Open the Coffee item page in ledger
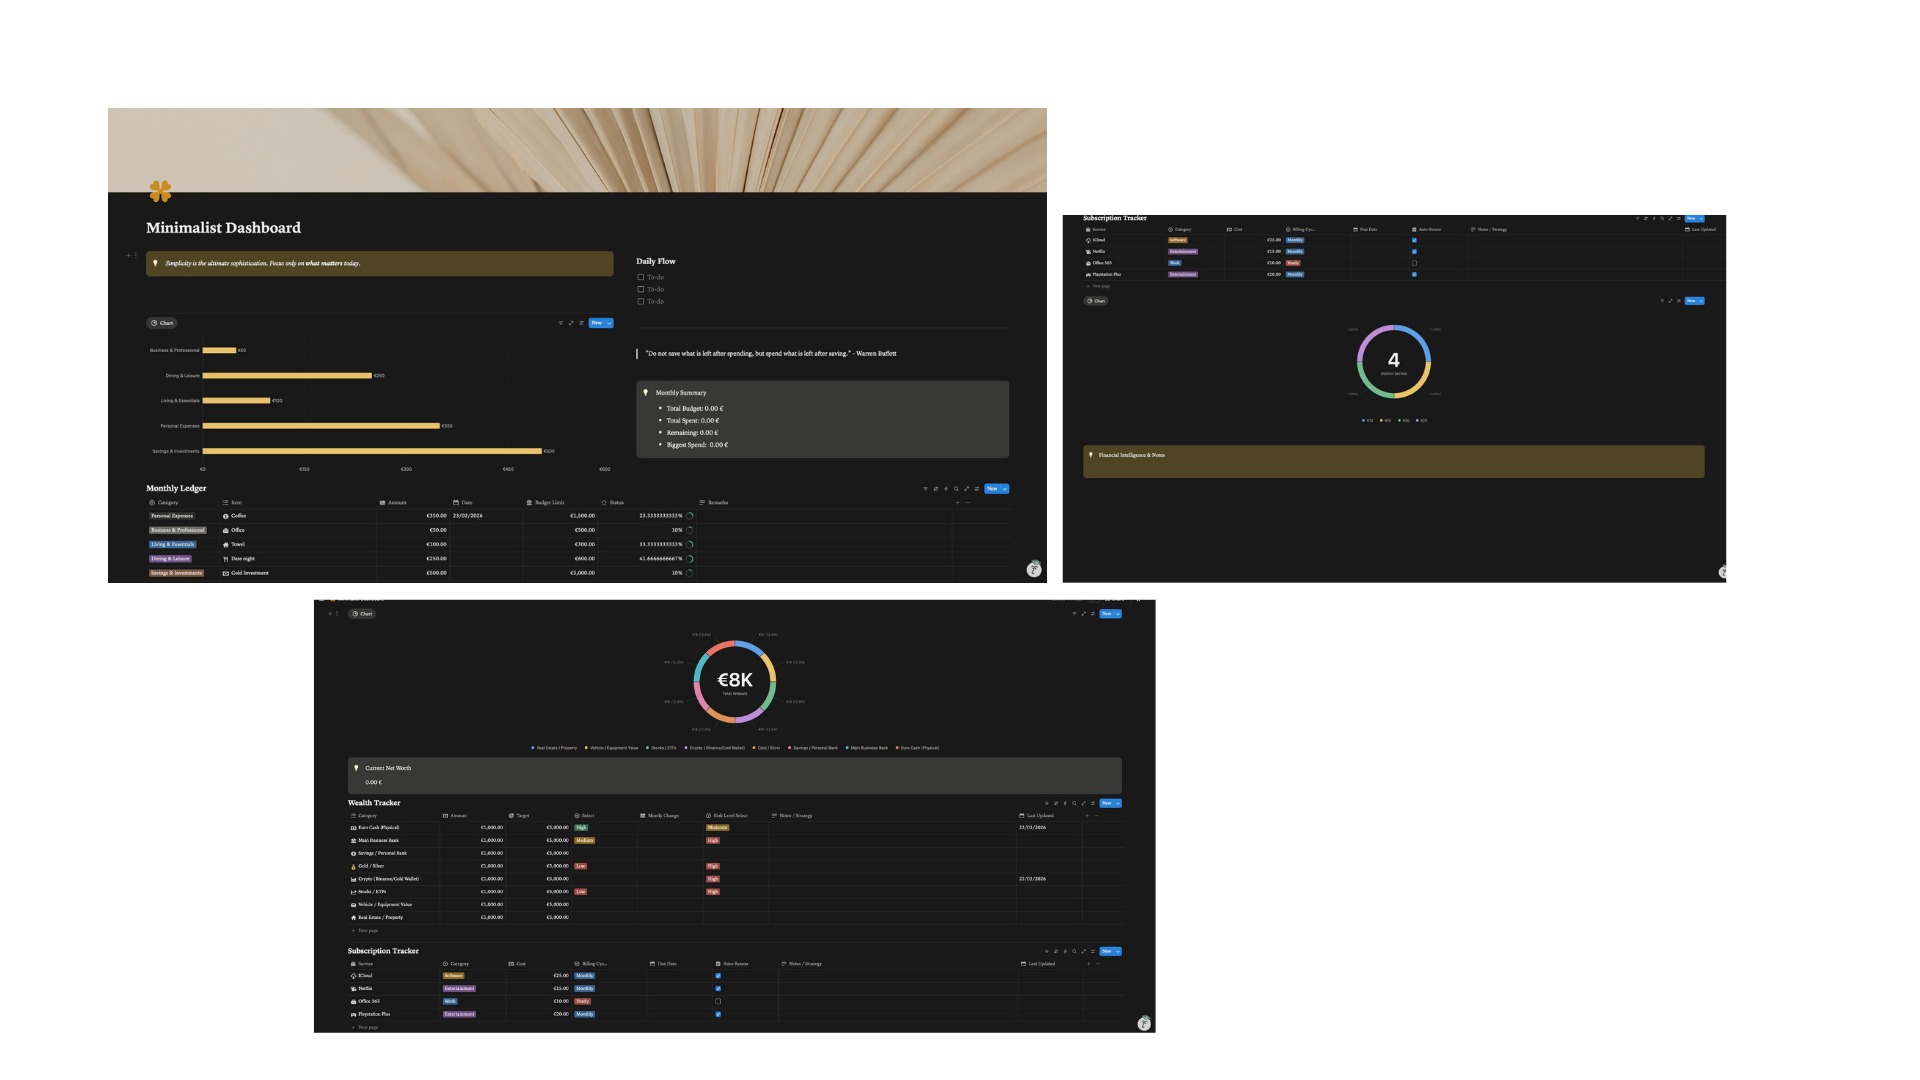The height and width of the screenshot is (1080, 1920). 239,516
